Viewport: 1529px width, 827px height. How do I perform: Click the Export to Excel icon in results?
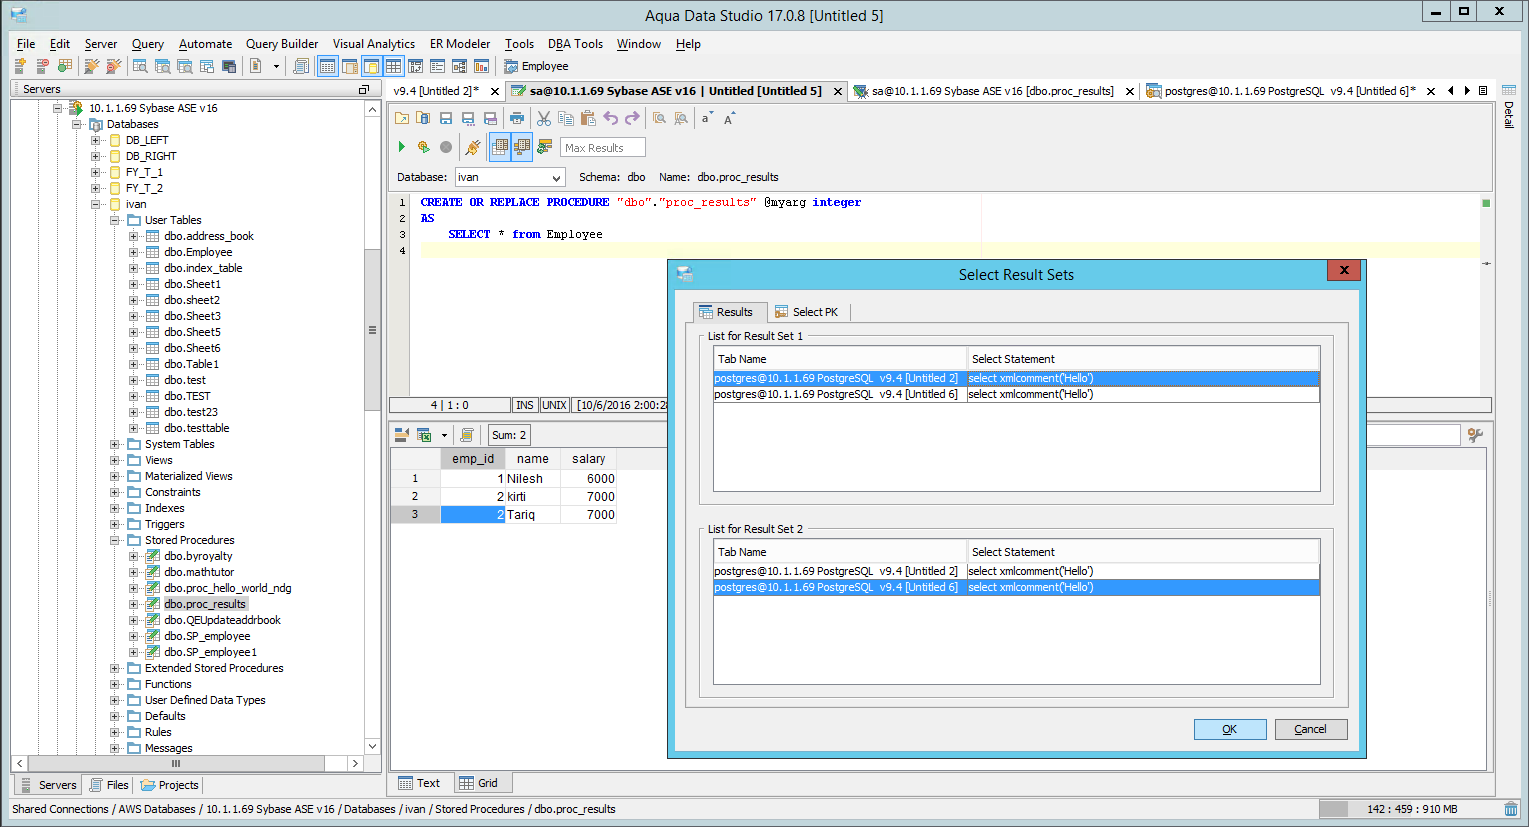click(424, 435)
